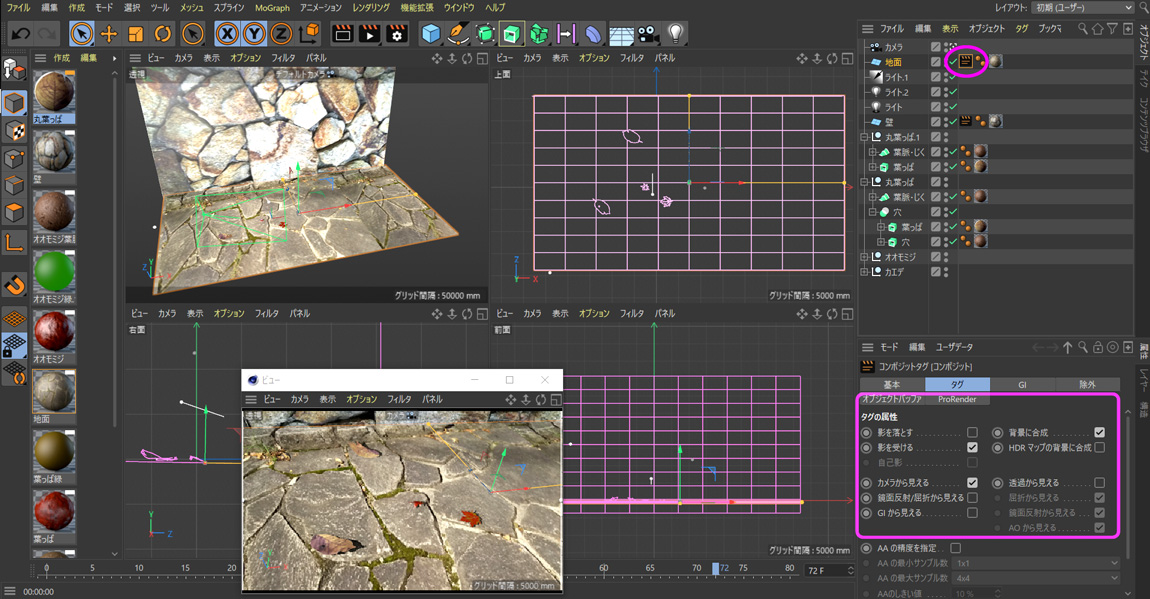Toggle the カメラから見える checkbox
The image size is (1150, 599).
972,483
